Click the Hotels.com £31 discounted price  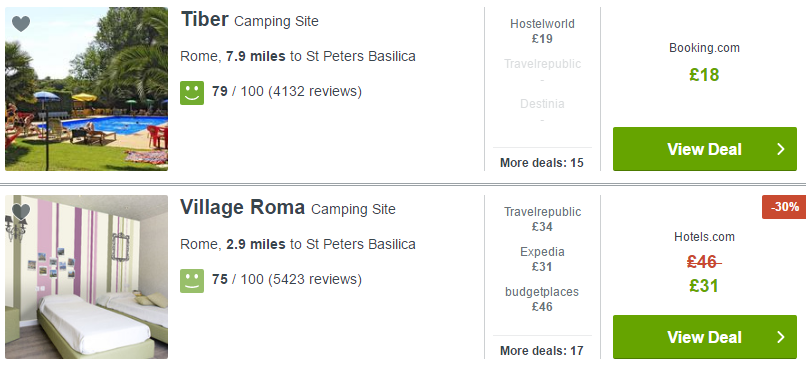click(704, 286)
